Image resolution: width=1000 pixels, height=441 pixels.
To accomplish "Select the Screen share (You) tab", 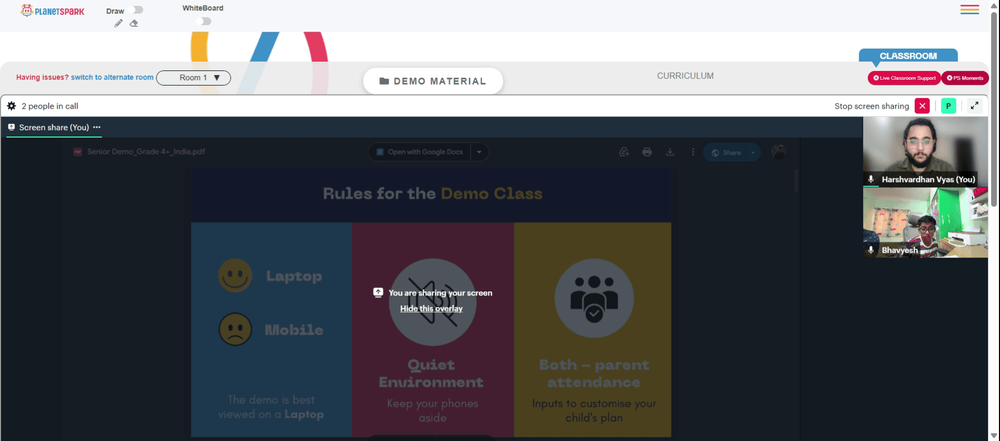I will click(54, 127).
